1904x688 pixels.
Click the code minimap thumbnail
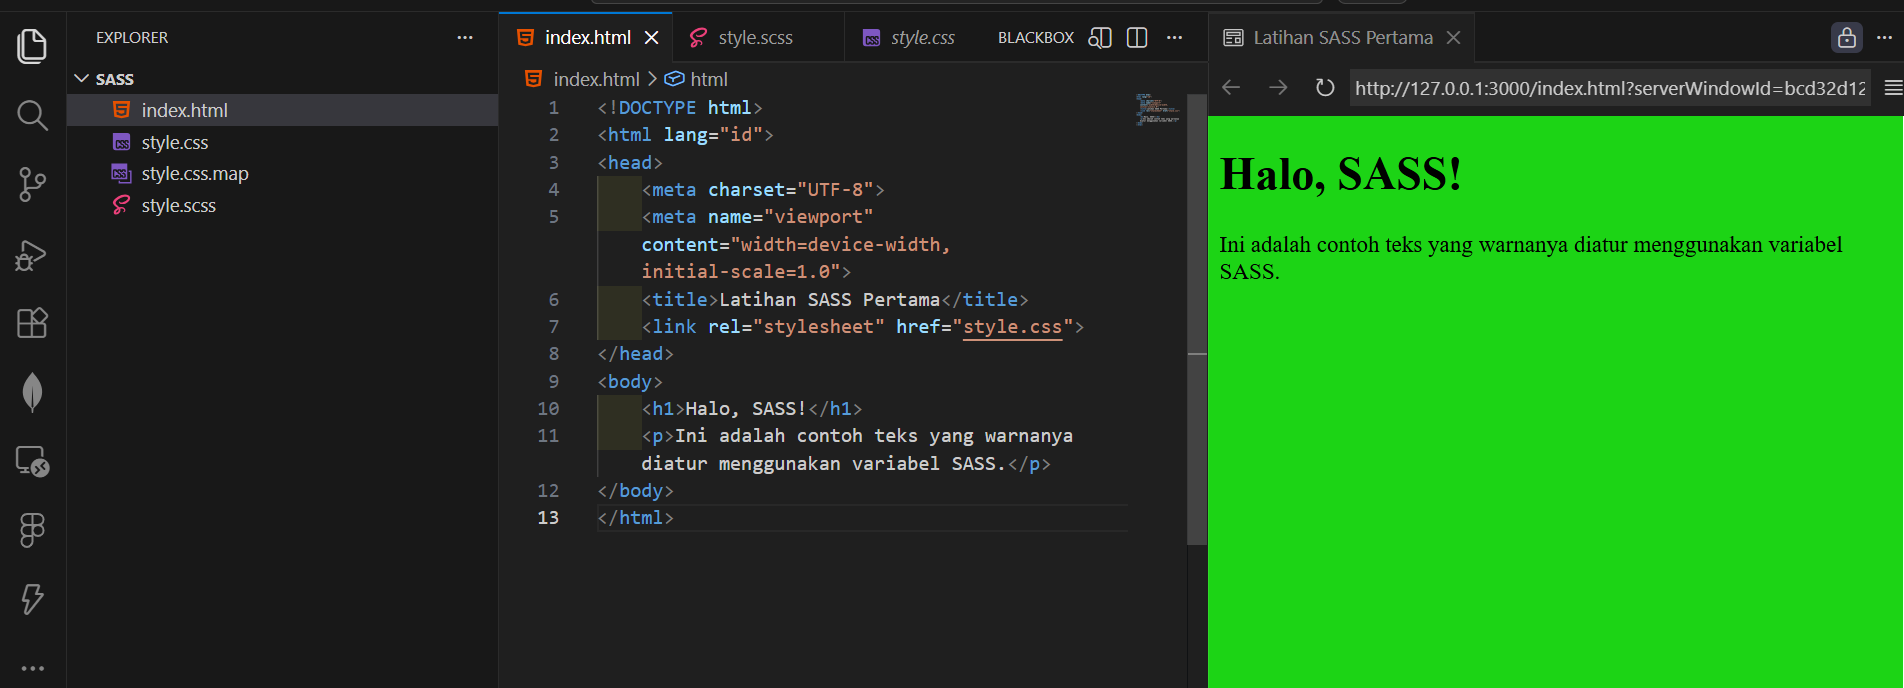1157,109
